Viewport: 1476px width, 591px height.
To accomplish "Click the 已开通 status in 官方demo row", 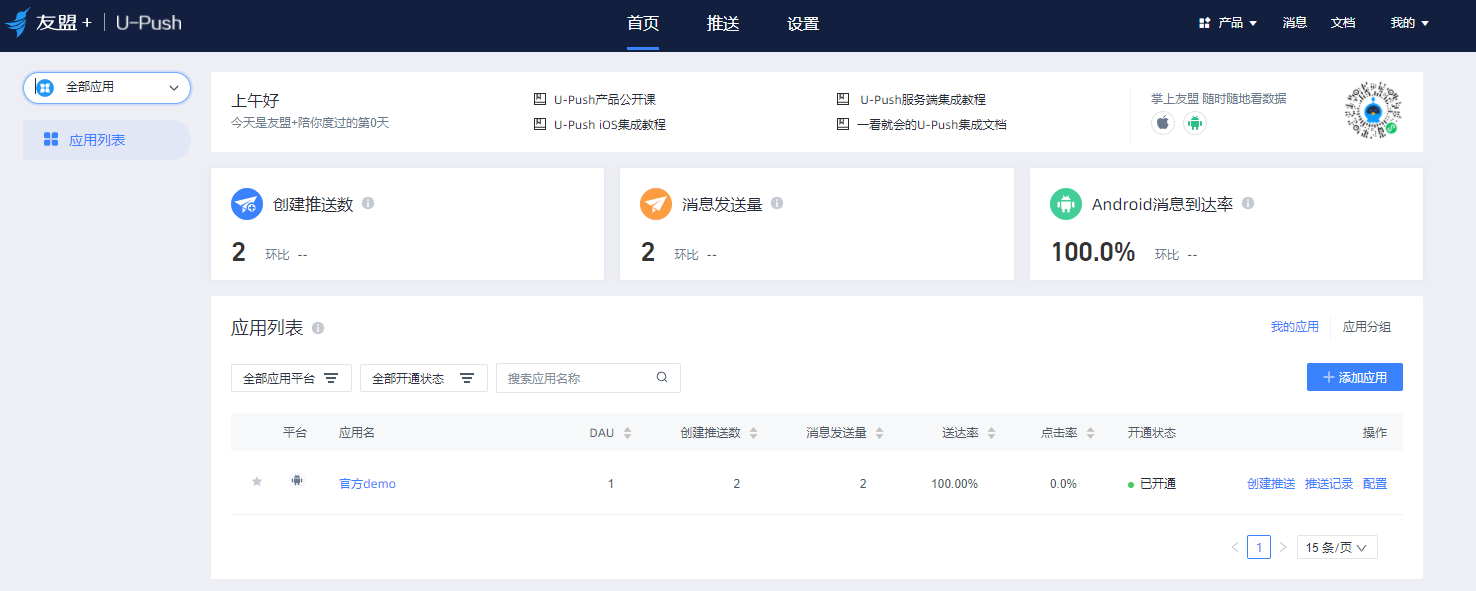I will (x=1152, y=484).
